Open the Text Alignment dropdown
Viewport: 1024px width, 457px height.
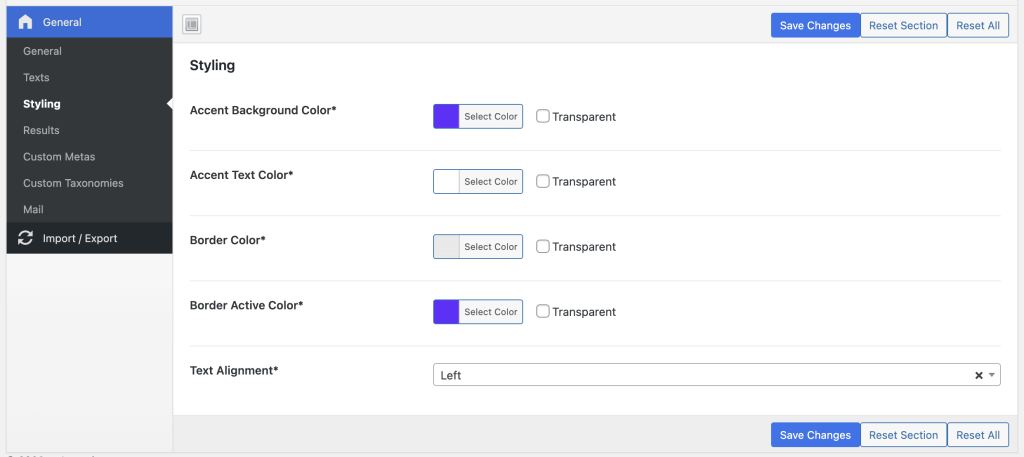coord(700,375)
